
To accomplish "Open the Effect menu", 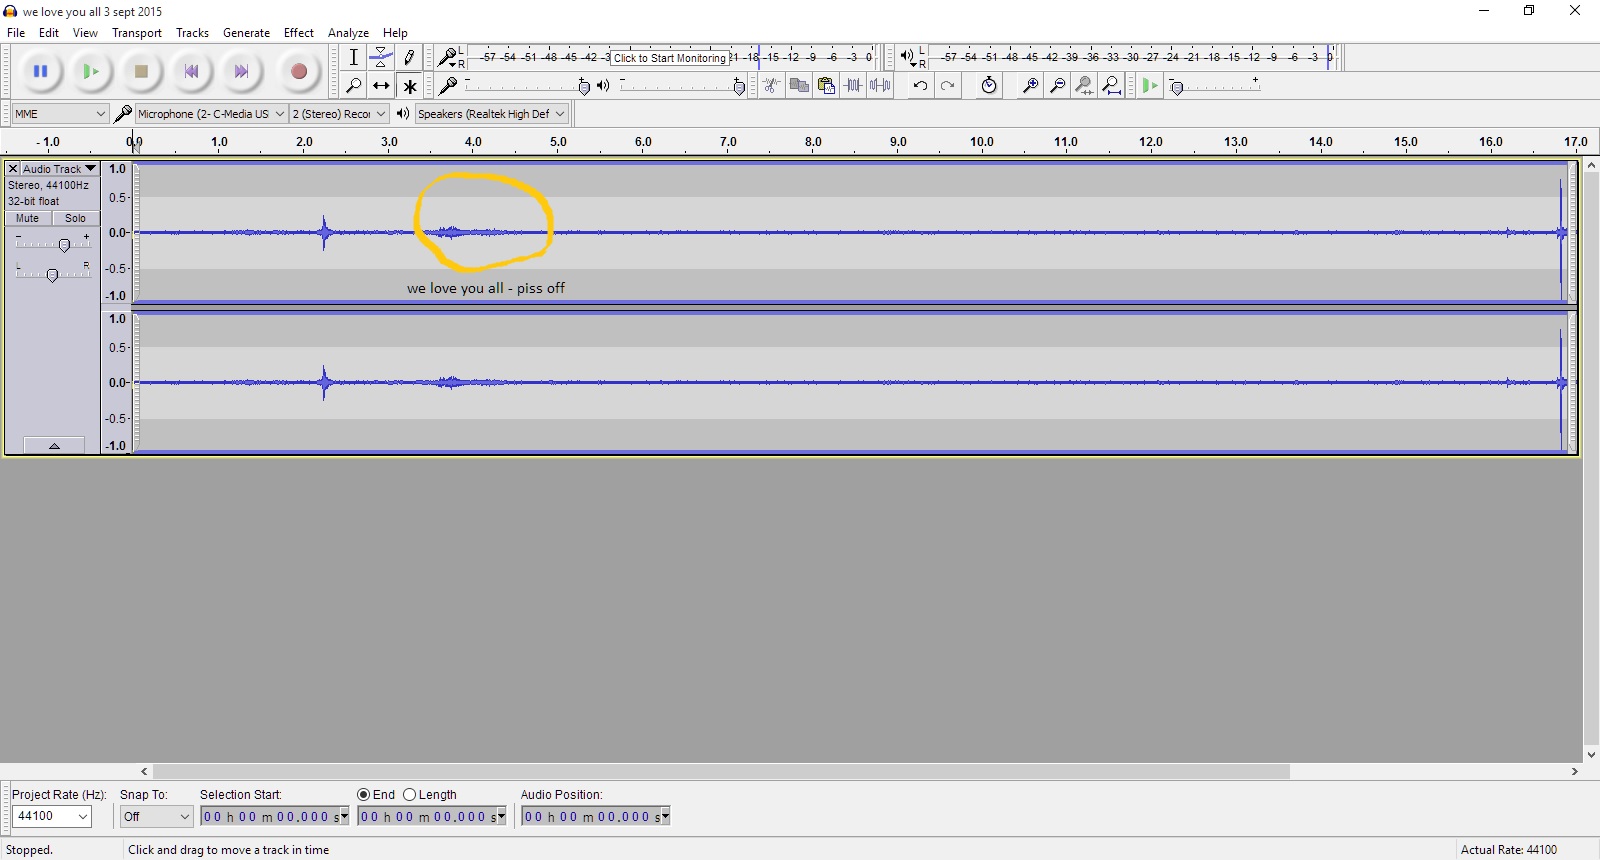I will (x=298, y=33).
